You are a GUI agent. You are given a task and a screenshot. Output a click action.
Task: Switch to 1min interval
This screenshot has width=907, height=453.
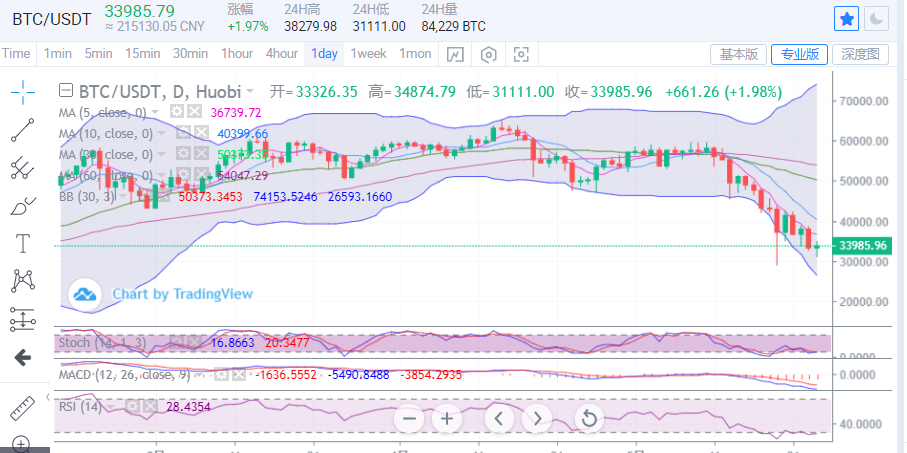[58, 54]
